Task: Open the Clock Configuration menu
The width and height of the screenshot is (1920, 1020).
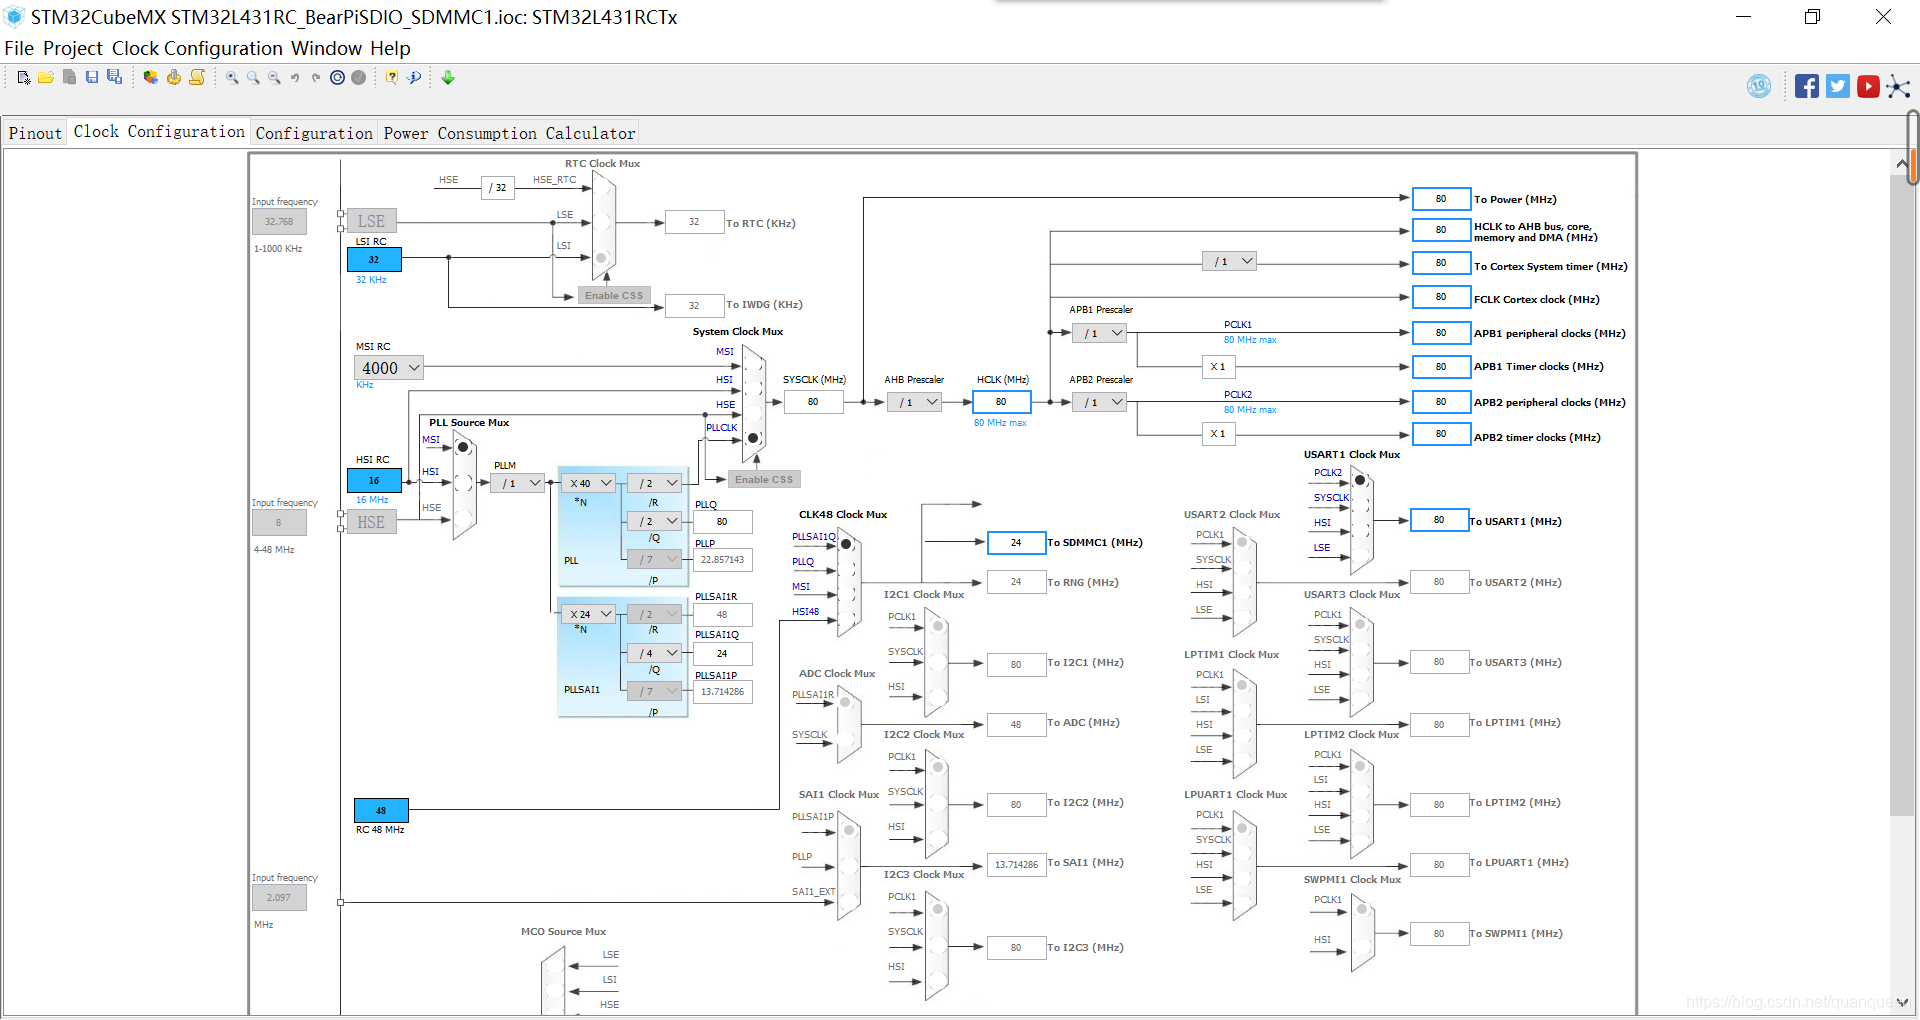Action: tap(197, 48)
